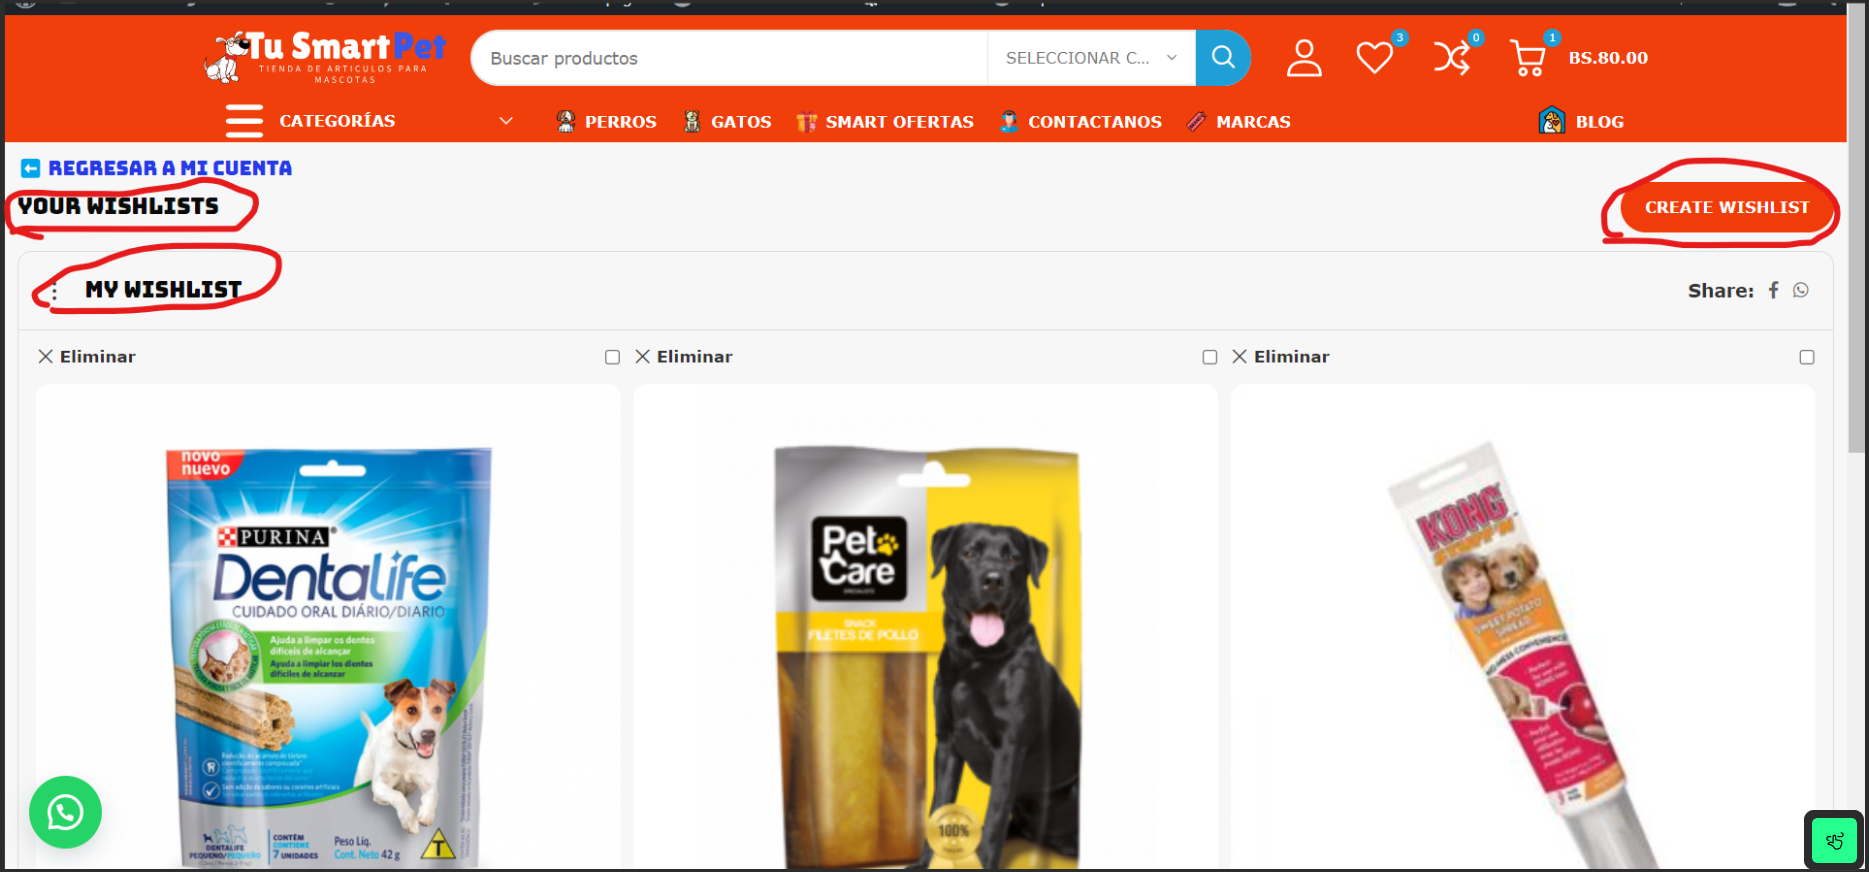
Task: Click the Perros dog icon
Action: [566, 121]
